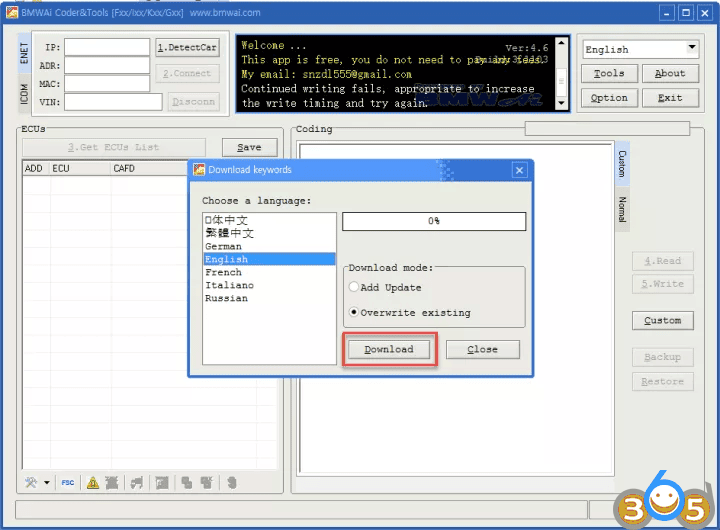Click the yellow warning triangle toolbar icon
This screenshot has width=720, height=530.
93,483
